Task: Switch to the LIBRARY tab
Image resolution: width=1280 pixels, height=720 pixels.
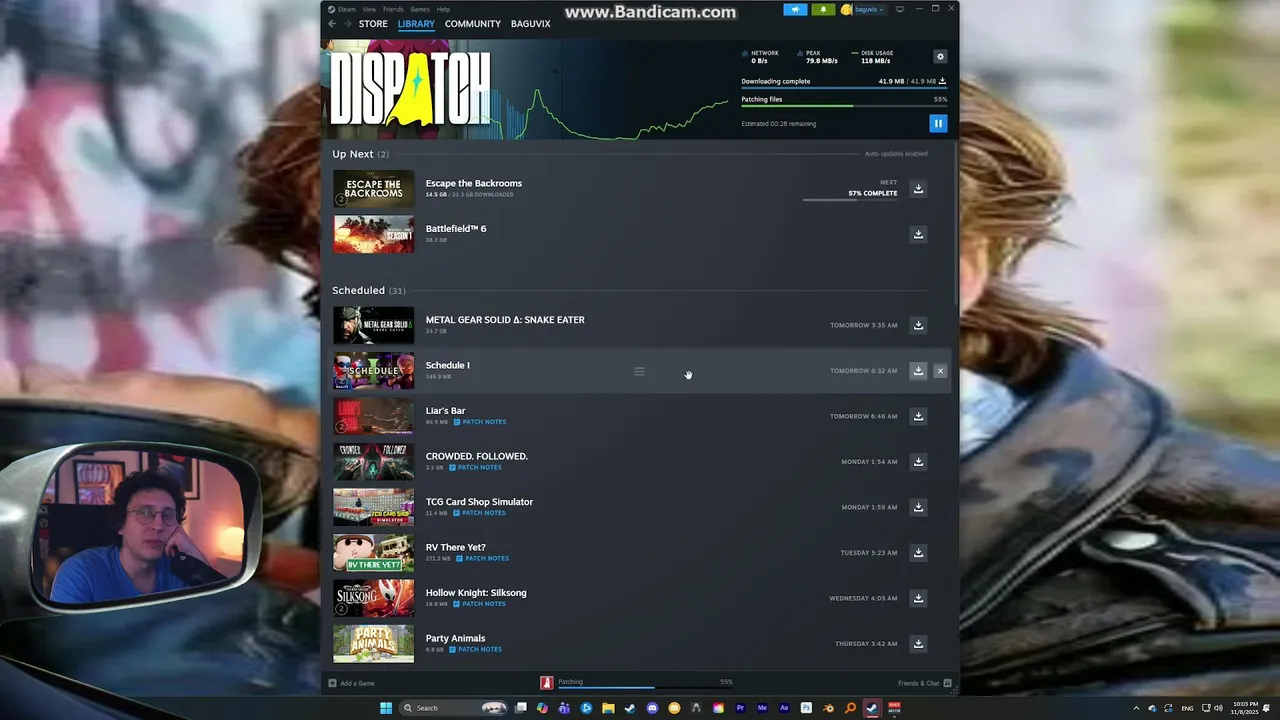Action: [416, 24]
